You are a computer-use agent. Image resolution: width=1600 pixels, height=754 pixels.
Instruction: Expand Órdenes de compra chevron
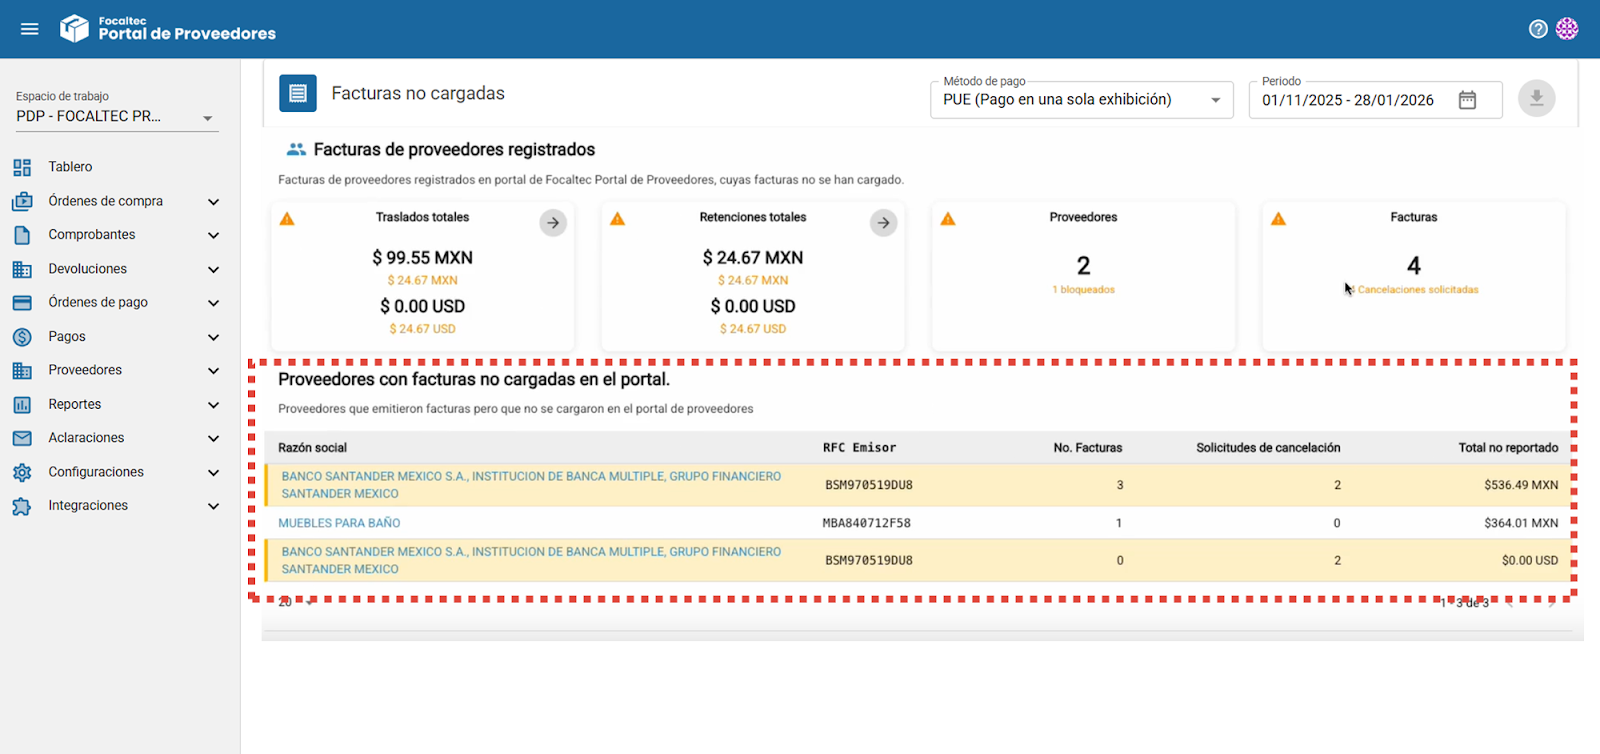(x=213, y=202)
